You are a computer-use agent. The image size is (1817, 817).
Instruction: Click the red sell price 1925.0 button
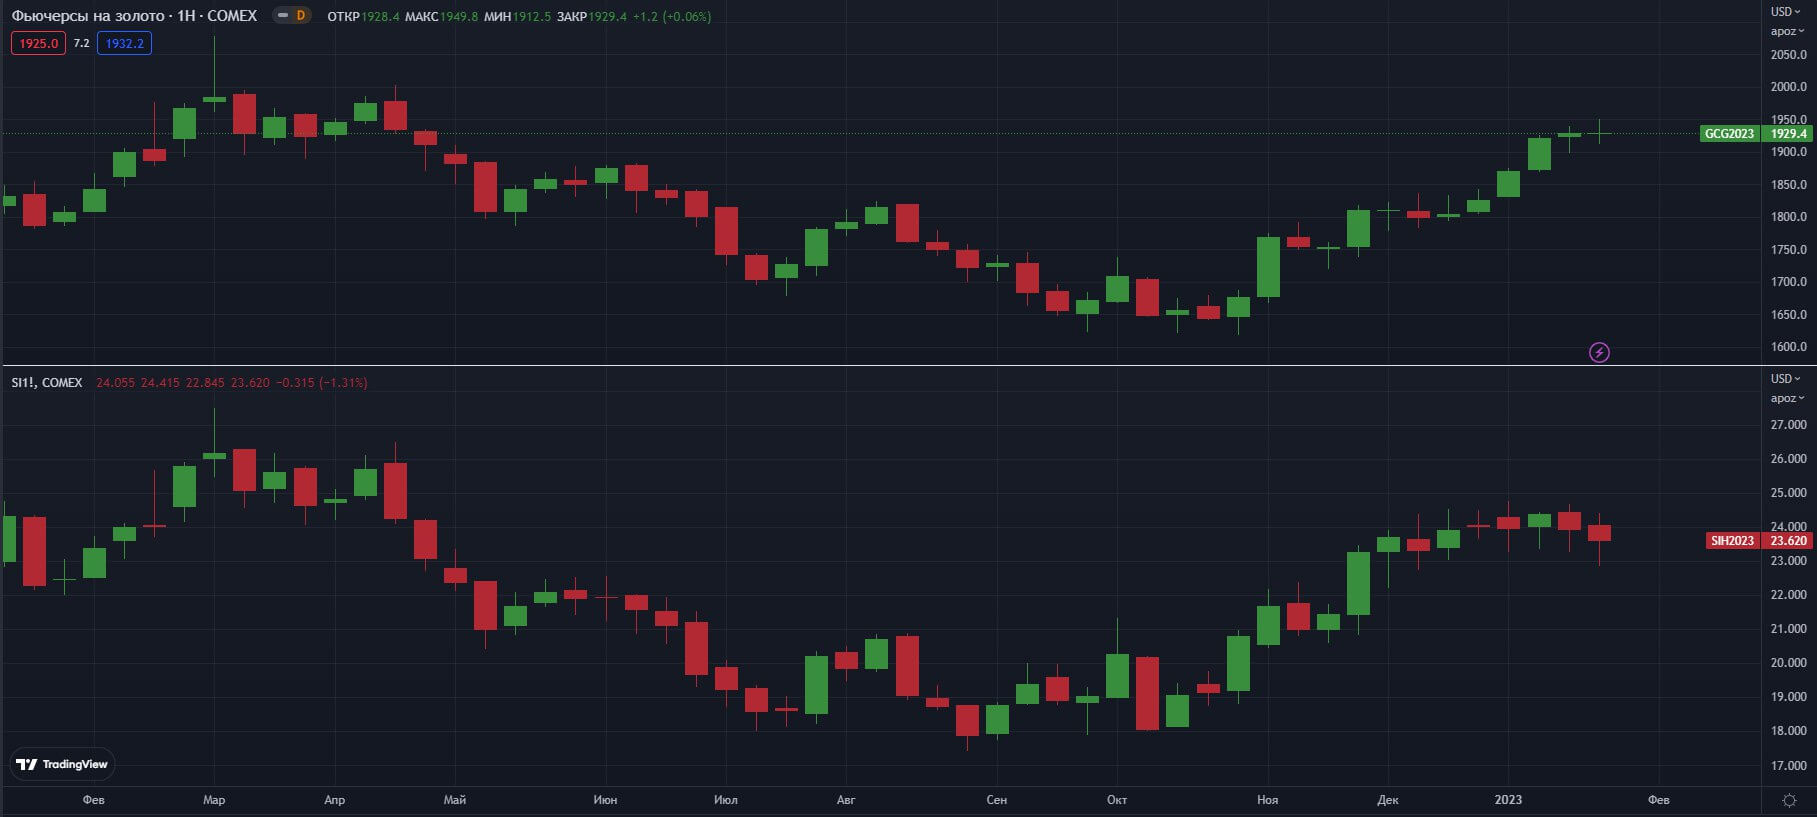tap(39, 43)
